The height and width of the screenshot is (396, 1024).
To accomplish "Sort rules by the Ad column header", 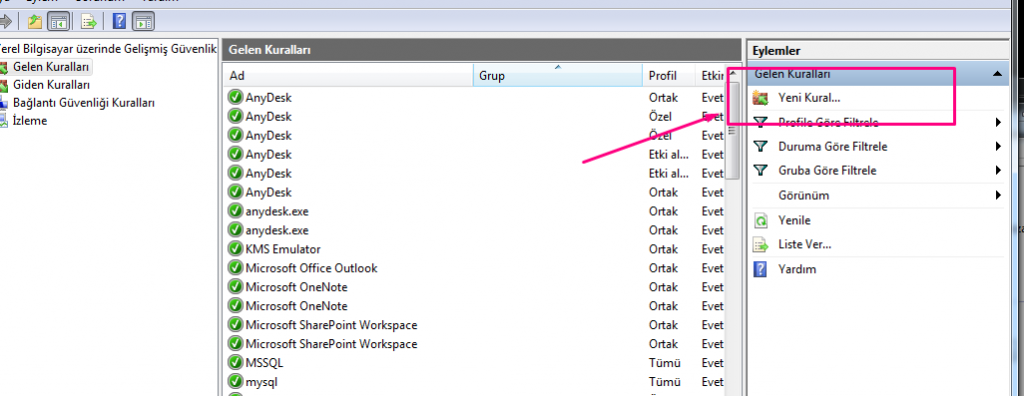I will tap(347, 76).
